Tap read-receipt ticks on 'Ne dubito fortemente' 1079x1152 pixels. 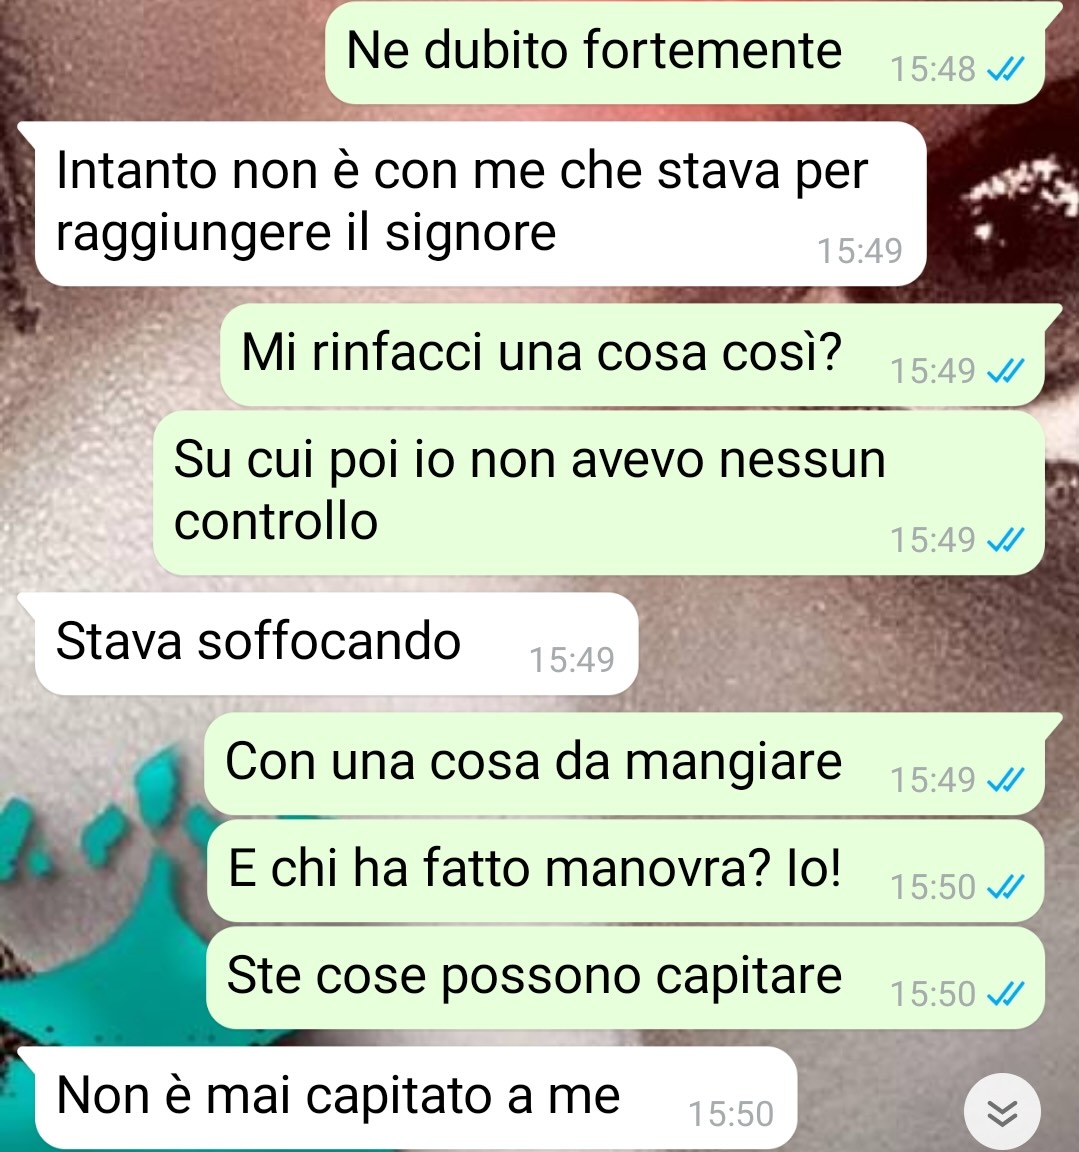point(1006,70)
